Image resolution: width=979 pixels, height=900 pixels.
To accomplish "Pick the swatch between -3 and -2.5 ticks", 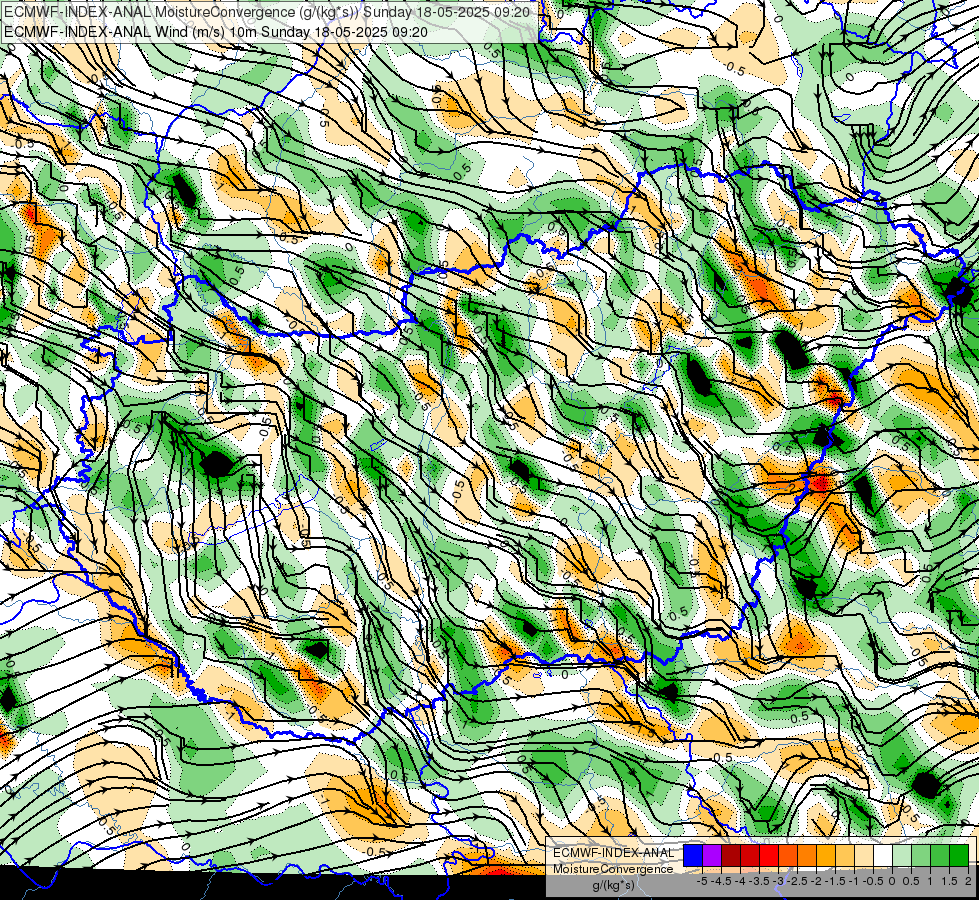I will tap(788, 855).
